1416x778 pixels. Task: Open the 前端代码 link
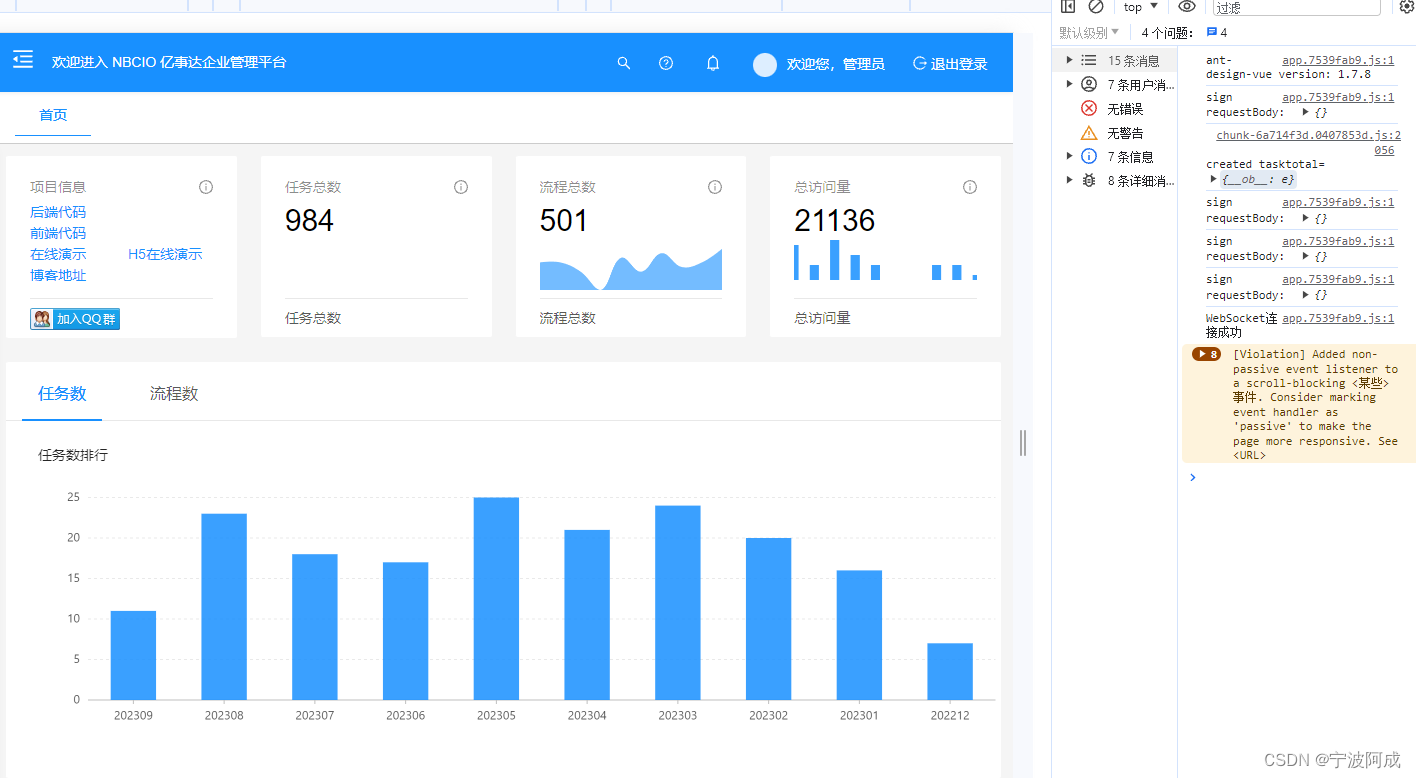(58, 233)
